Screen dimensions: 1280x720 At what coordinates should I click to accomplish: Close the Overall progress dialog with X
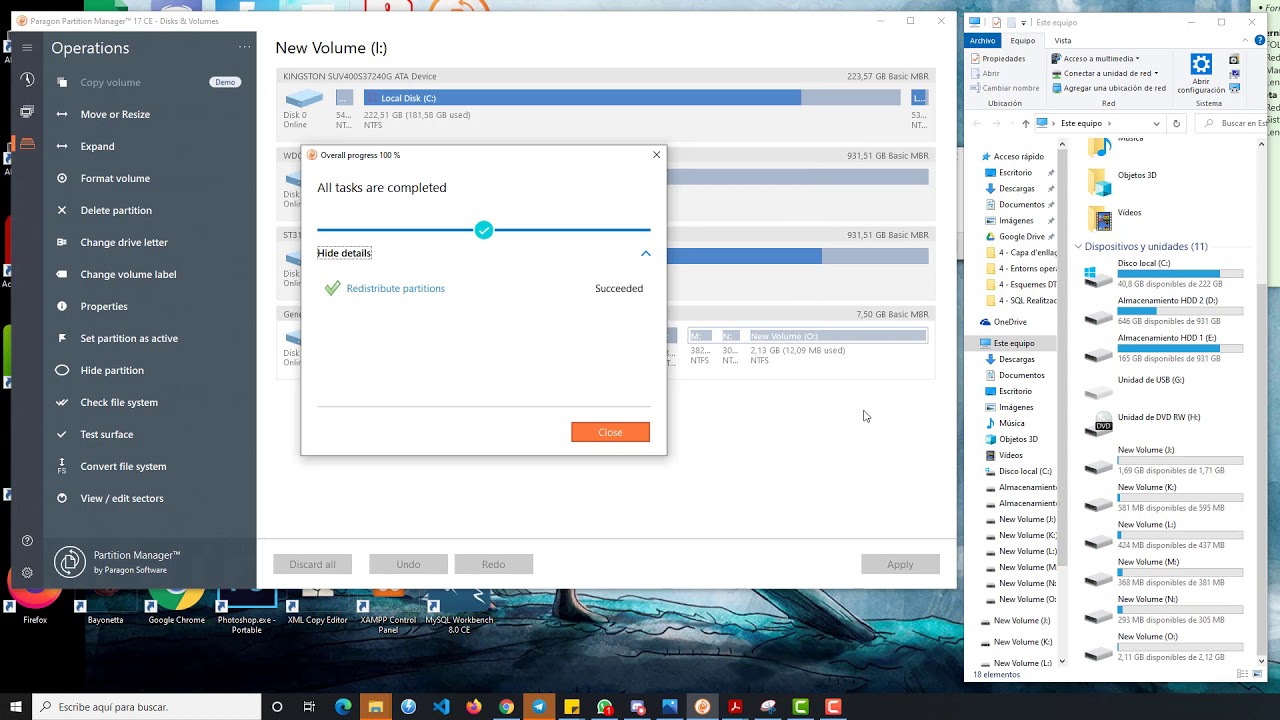click(656, 155)
